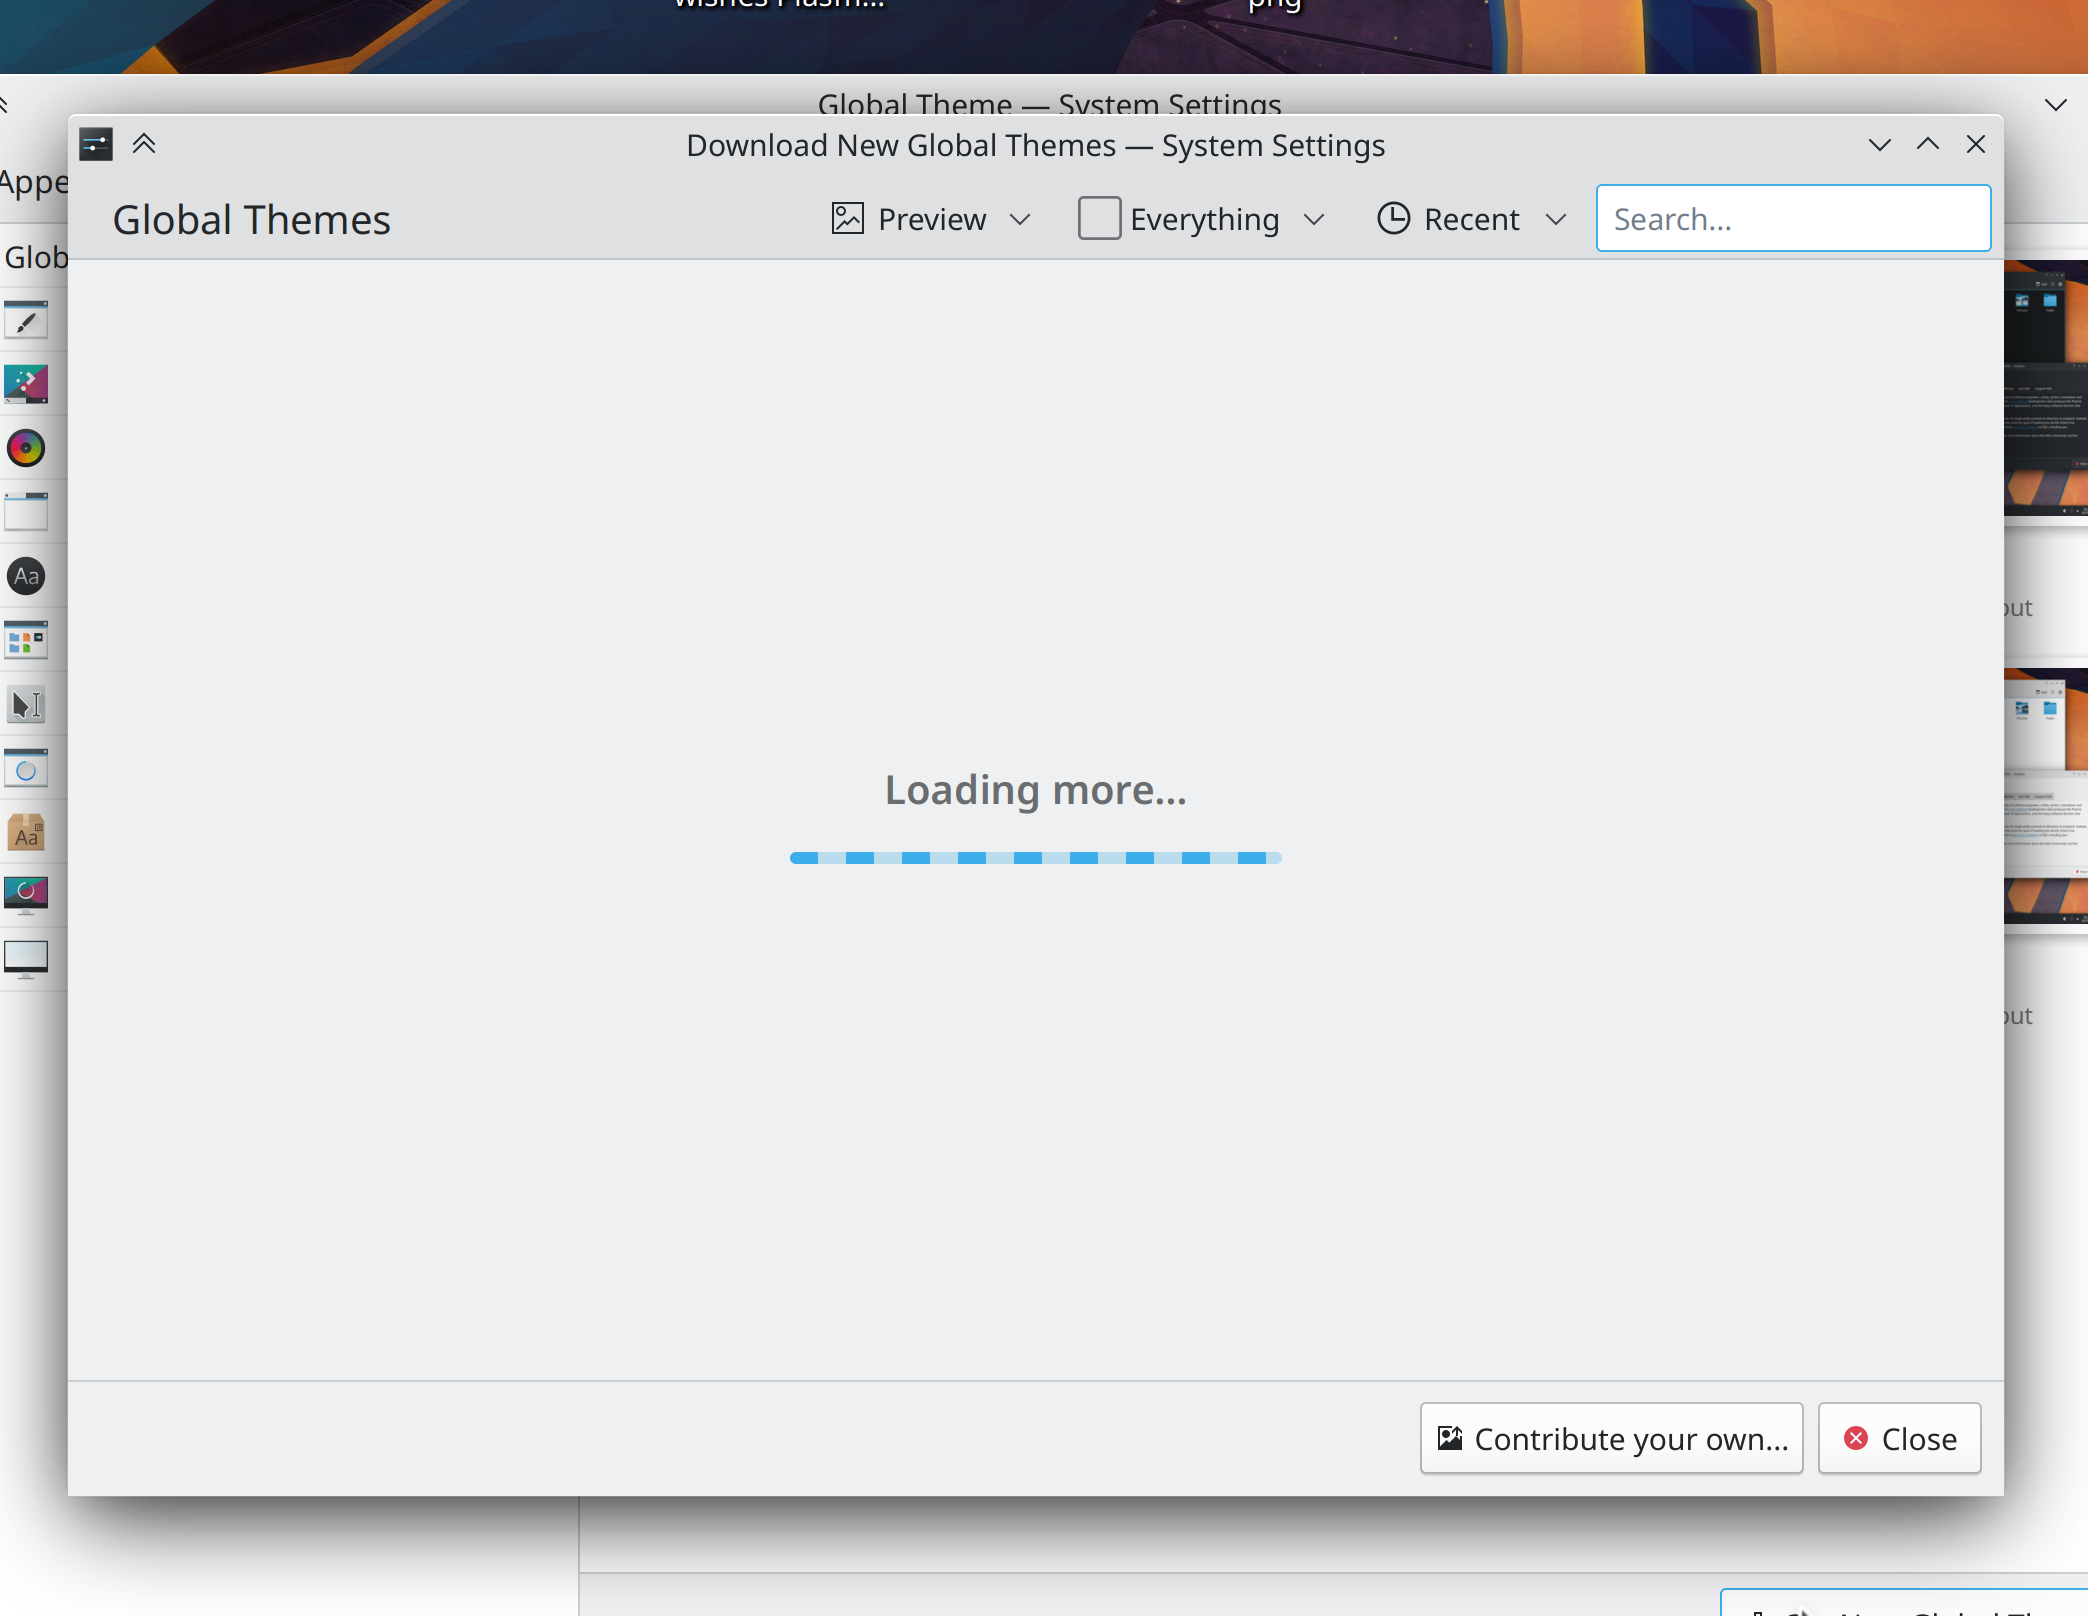Open the Splash Screen monitor icon

point(26,894)
